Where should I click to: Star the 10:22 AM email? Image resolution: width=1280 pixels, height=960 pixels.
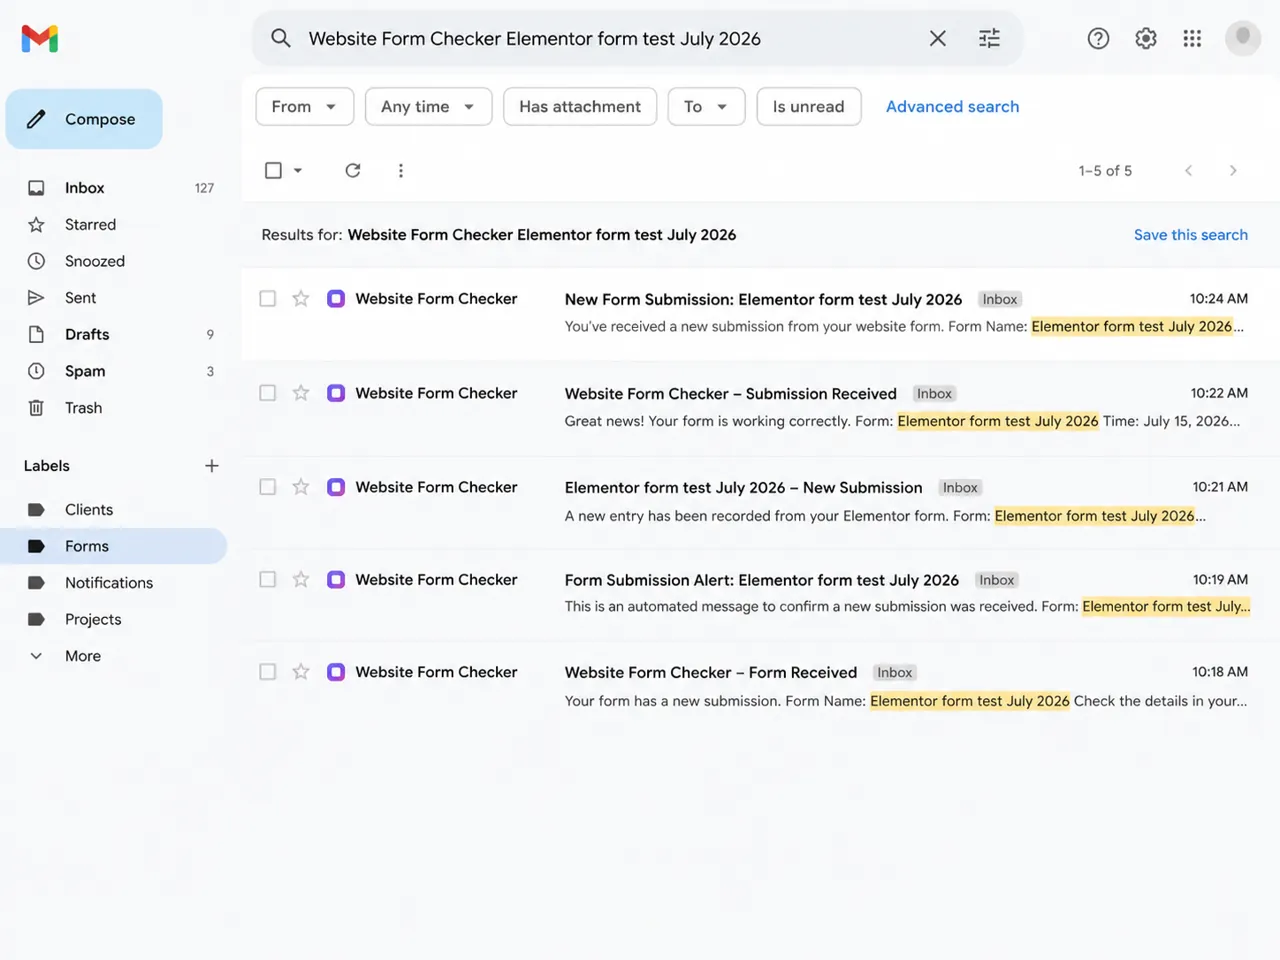pos(301,393)
